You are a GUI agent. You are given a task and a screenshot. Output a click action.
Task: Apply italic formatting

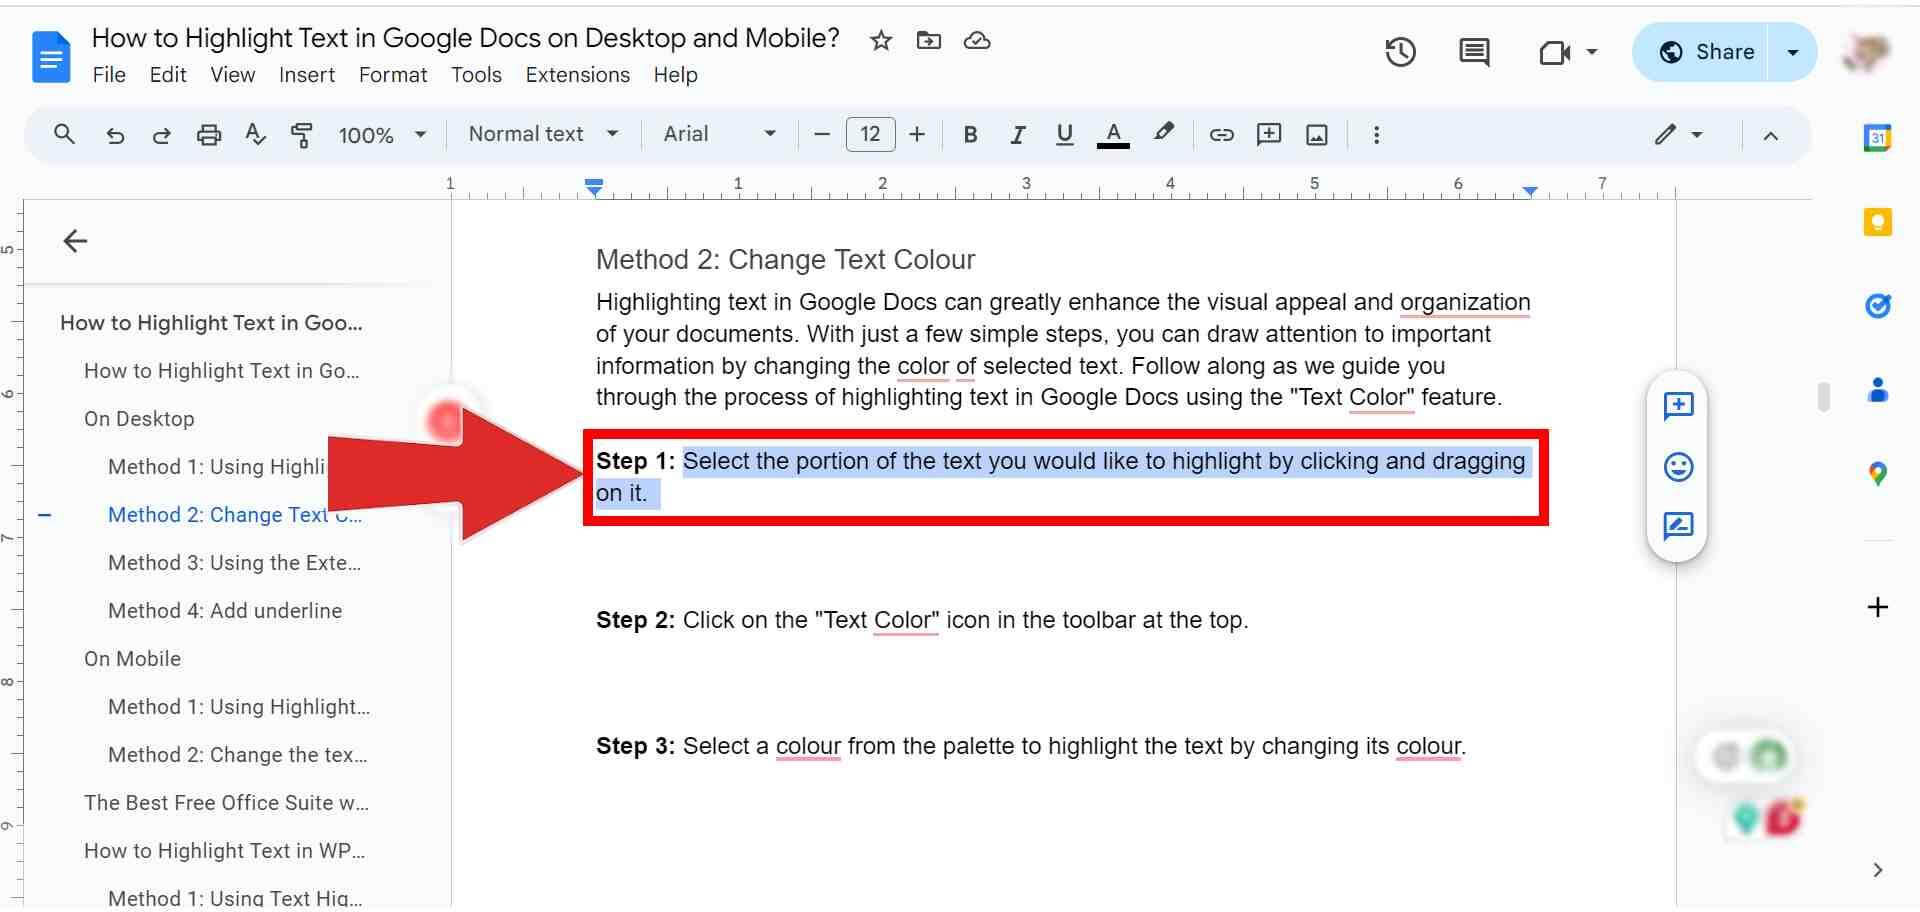click(1017, 134)
